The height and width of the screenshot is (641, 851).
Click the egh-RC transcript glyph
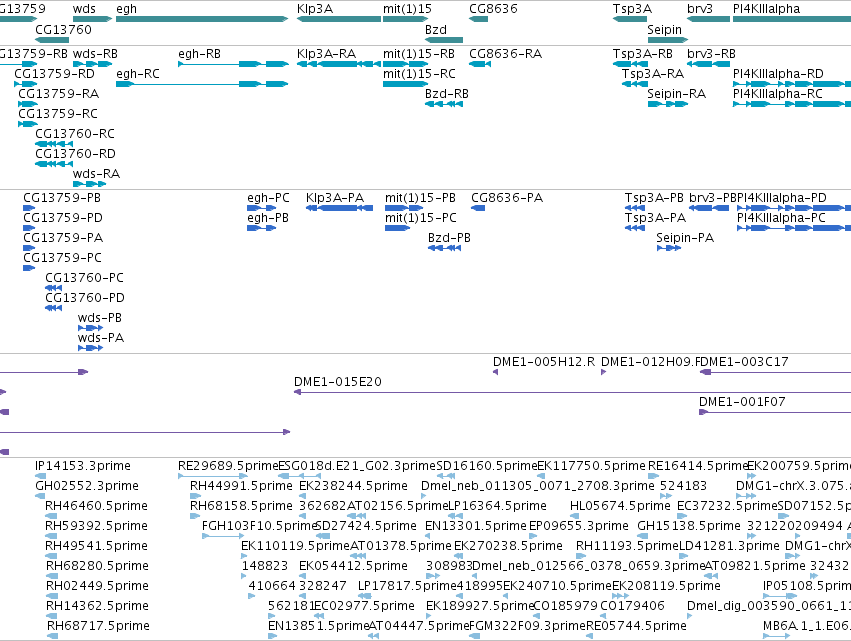click(202, 84)
